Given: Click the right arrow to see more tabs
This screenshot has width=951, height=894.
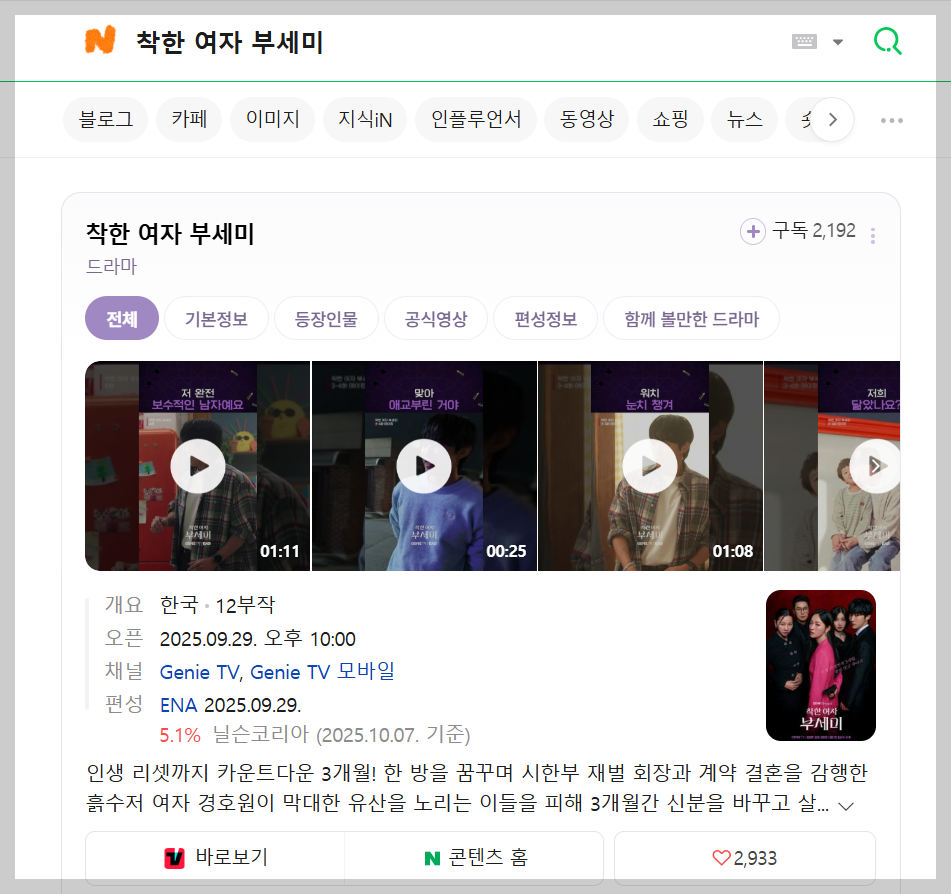Looking at the screenshot, I should click(832, 119).
